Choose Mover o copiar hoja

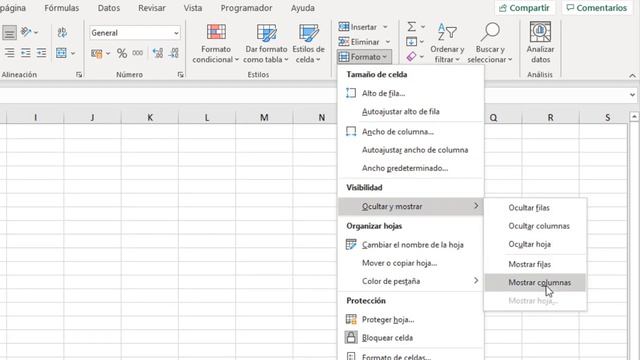[x=411, y=263]
